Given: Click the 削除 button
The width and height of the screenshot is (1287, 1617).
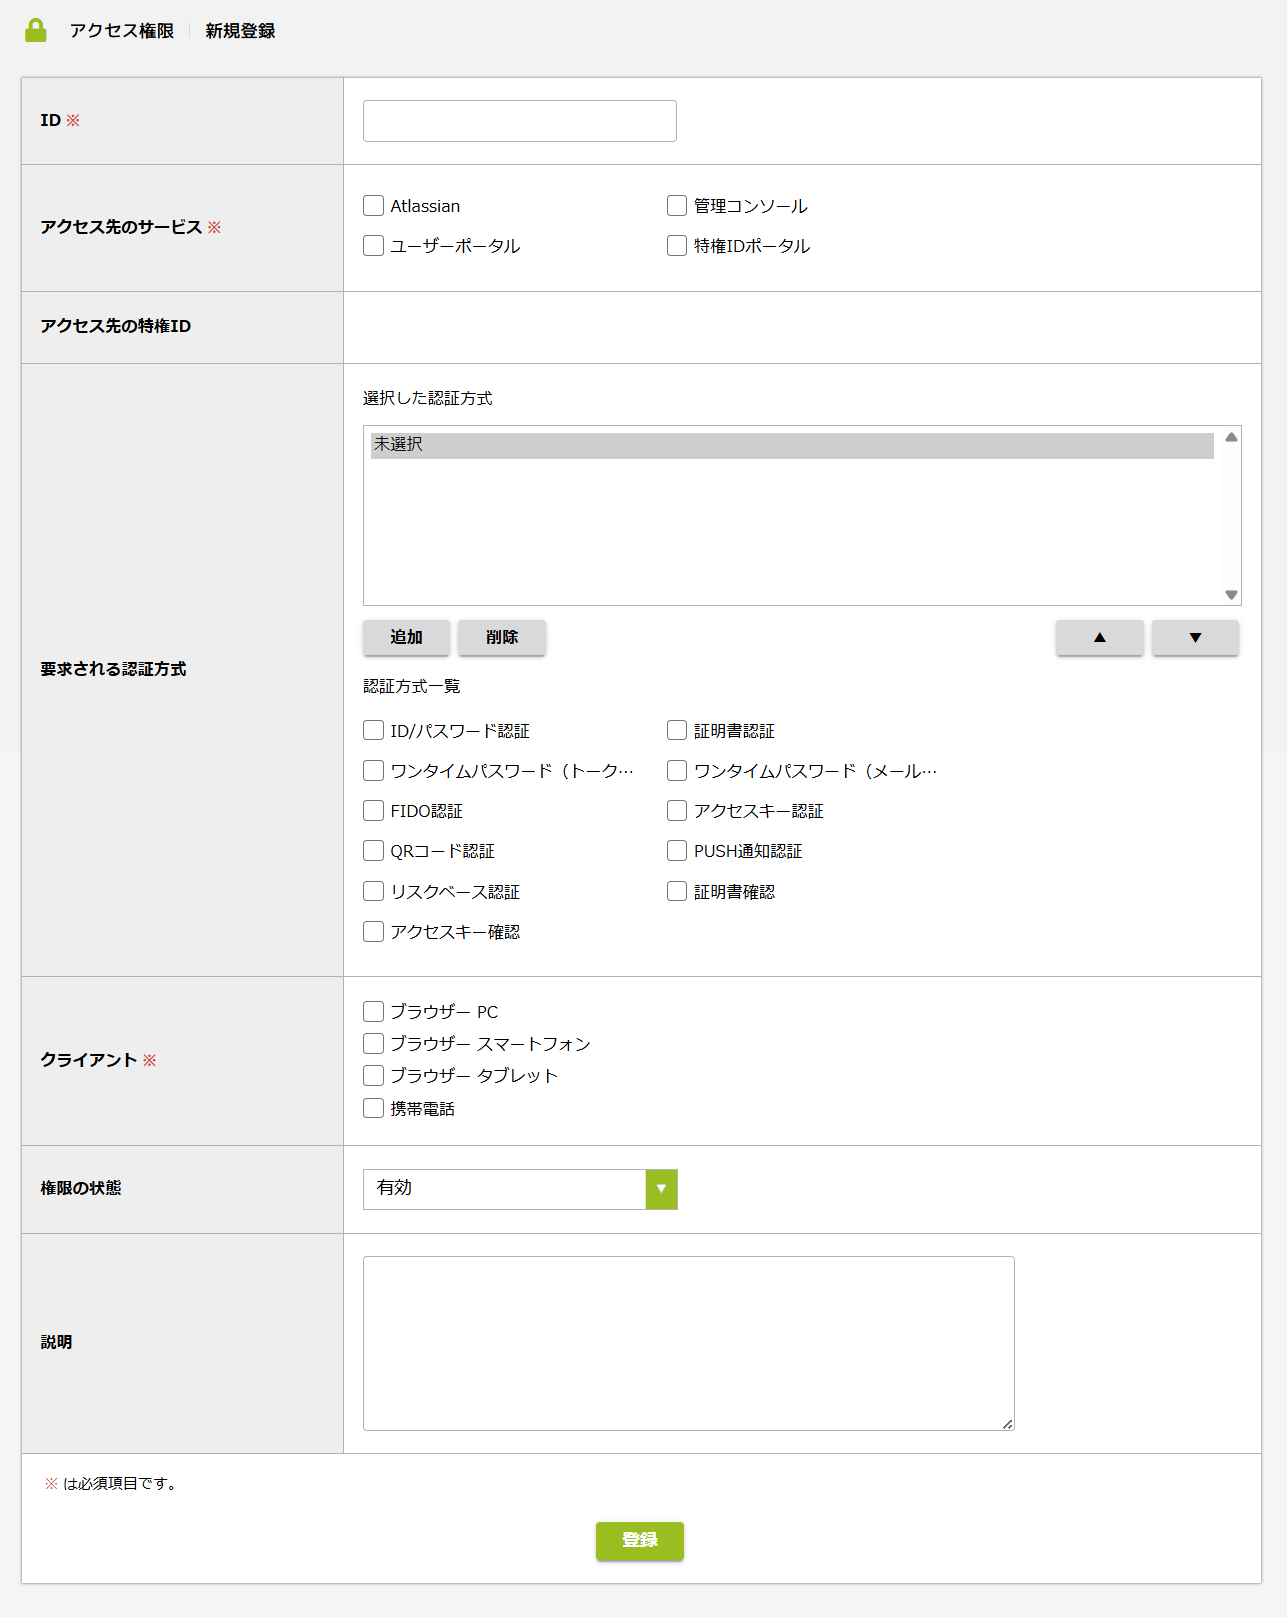Looking at the screenshot, I should 502,638.
